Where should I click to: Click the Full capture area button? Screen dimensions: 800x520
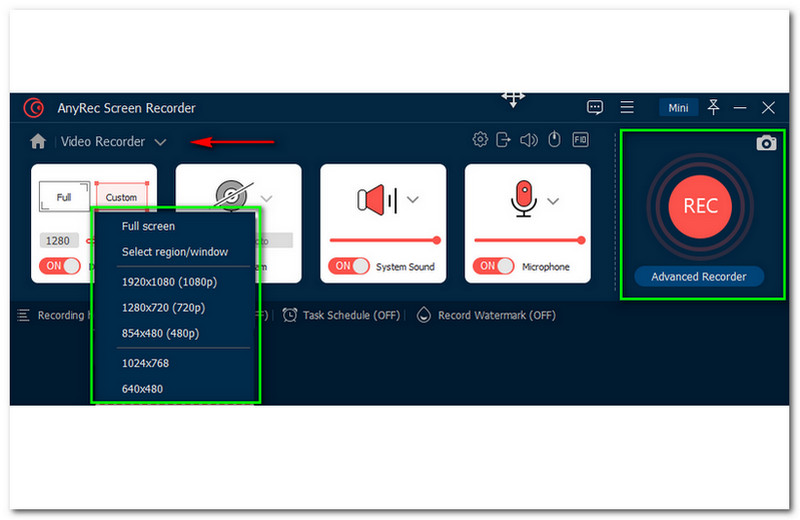pos(64,196)
